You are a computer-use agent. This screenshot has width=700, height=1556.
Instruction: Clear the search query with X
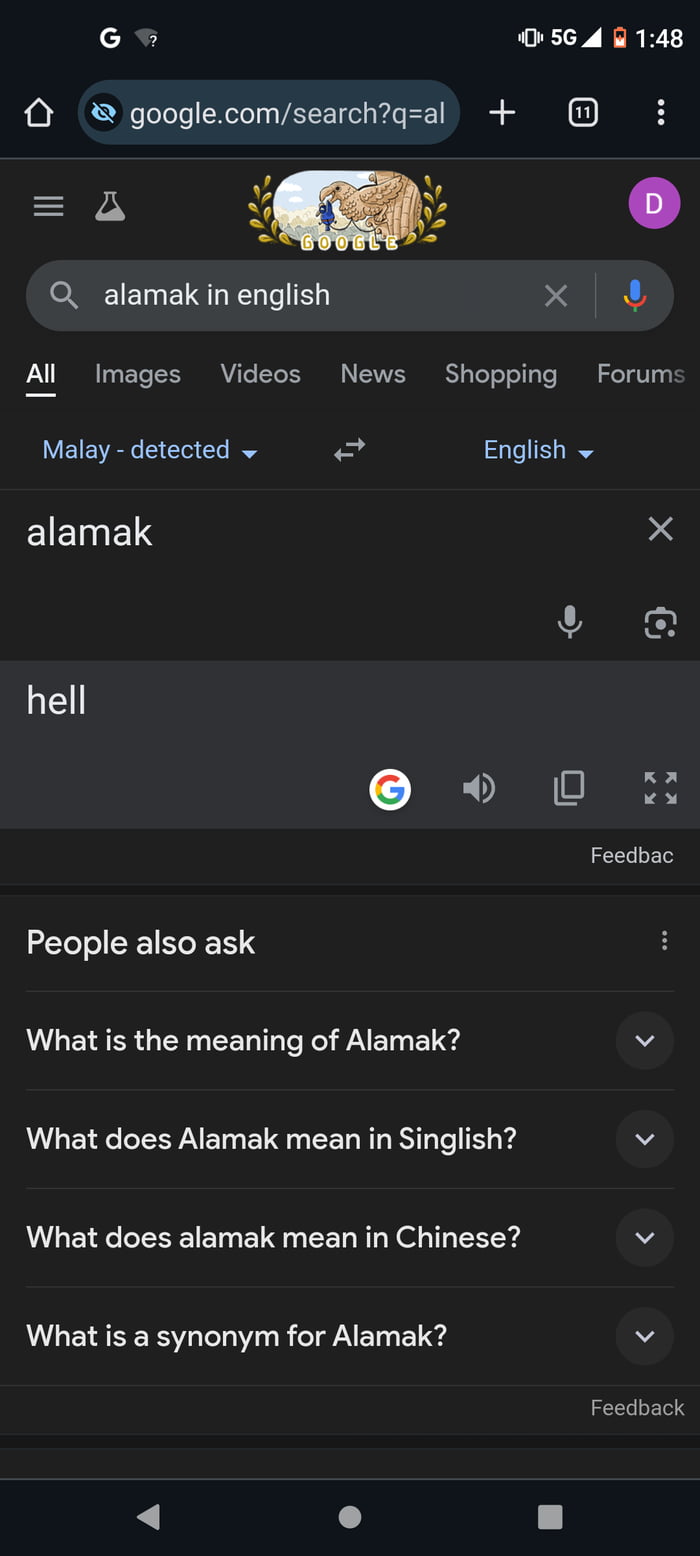[556, 295]
